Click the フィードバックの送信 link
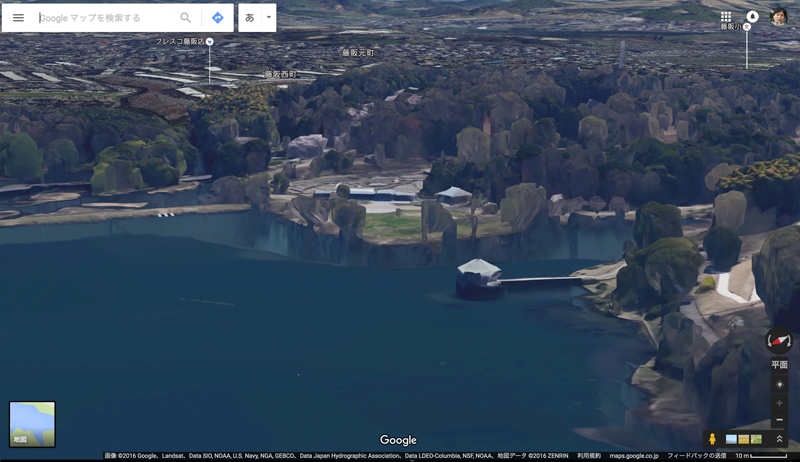The width and height of the screenshot is (800, 462). pos(697,456)
